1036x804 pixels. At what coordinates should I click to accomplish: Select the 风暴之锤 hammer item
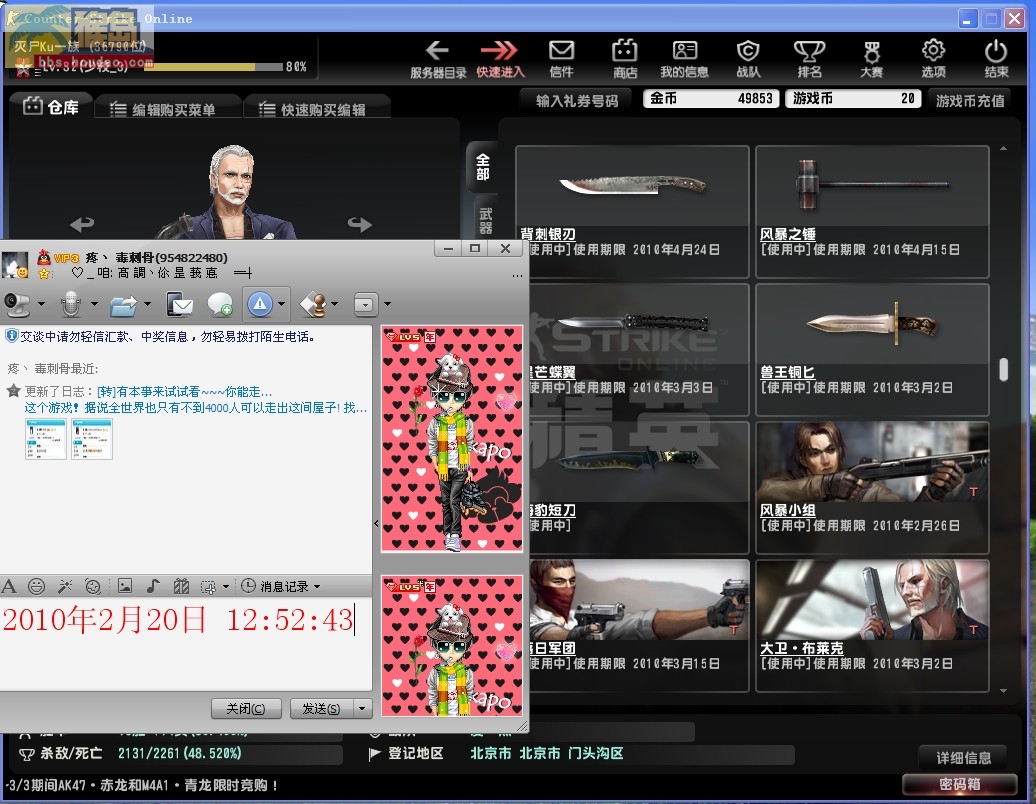[872, 211]
